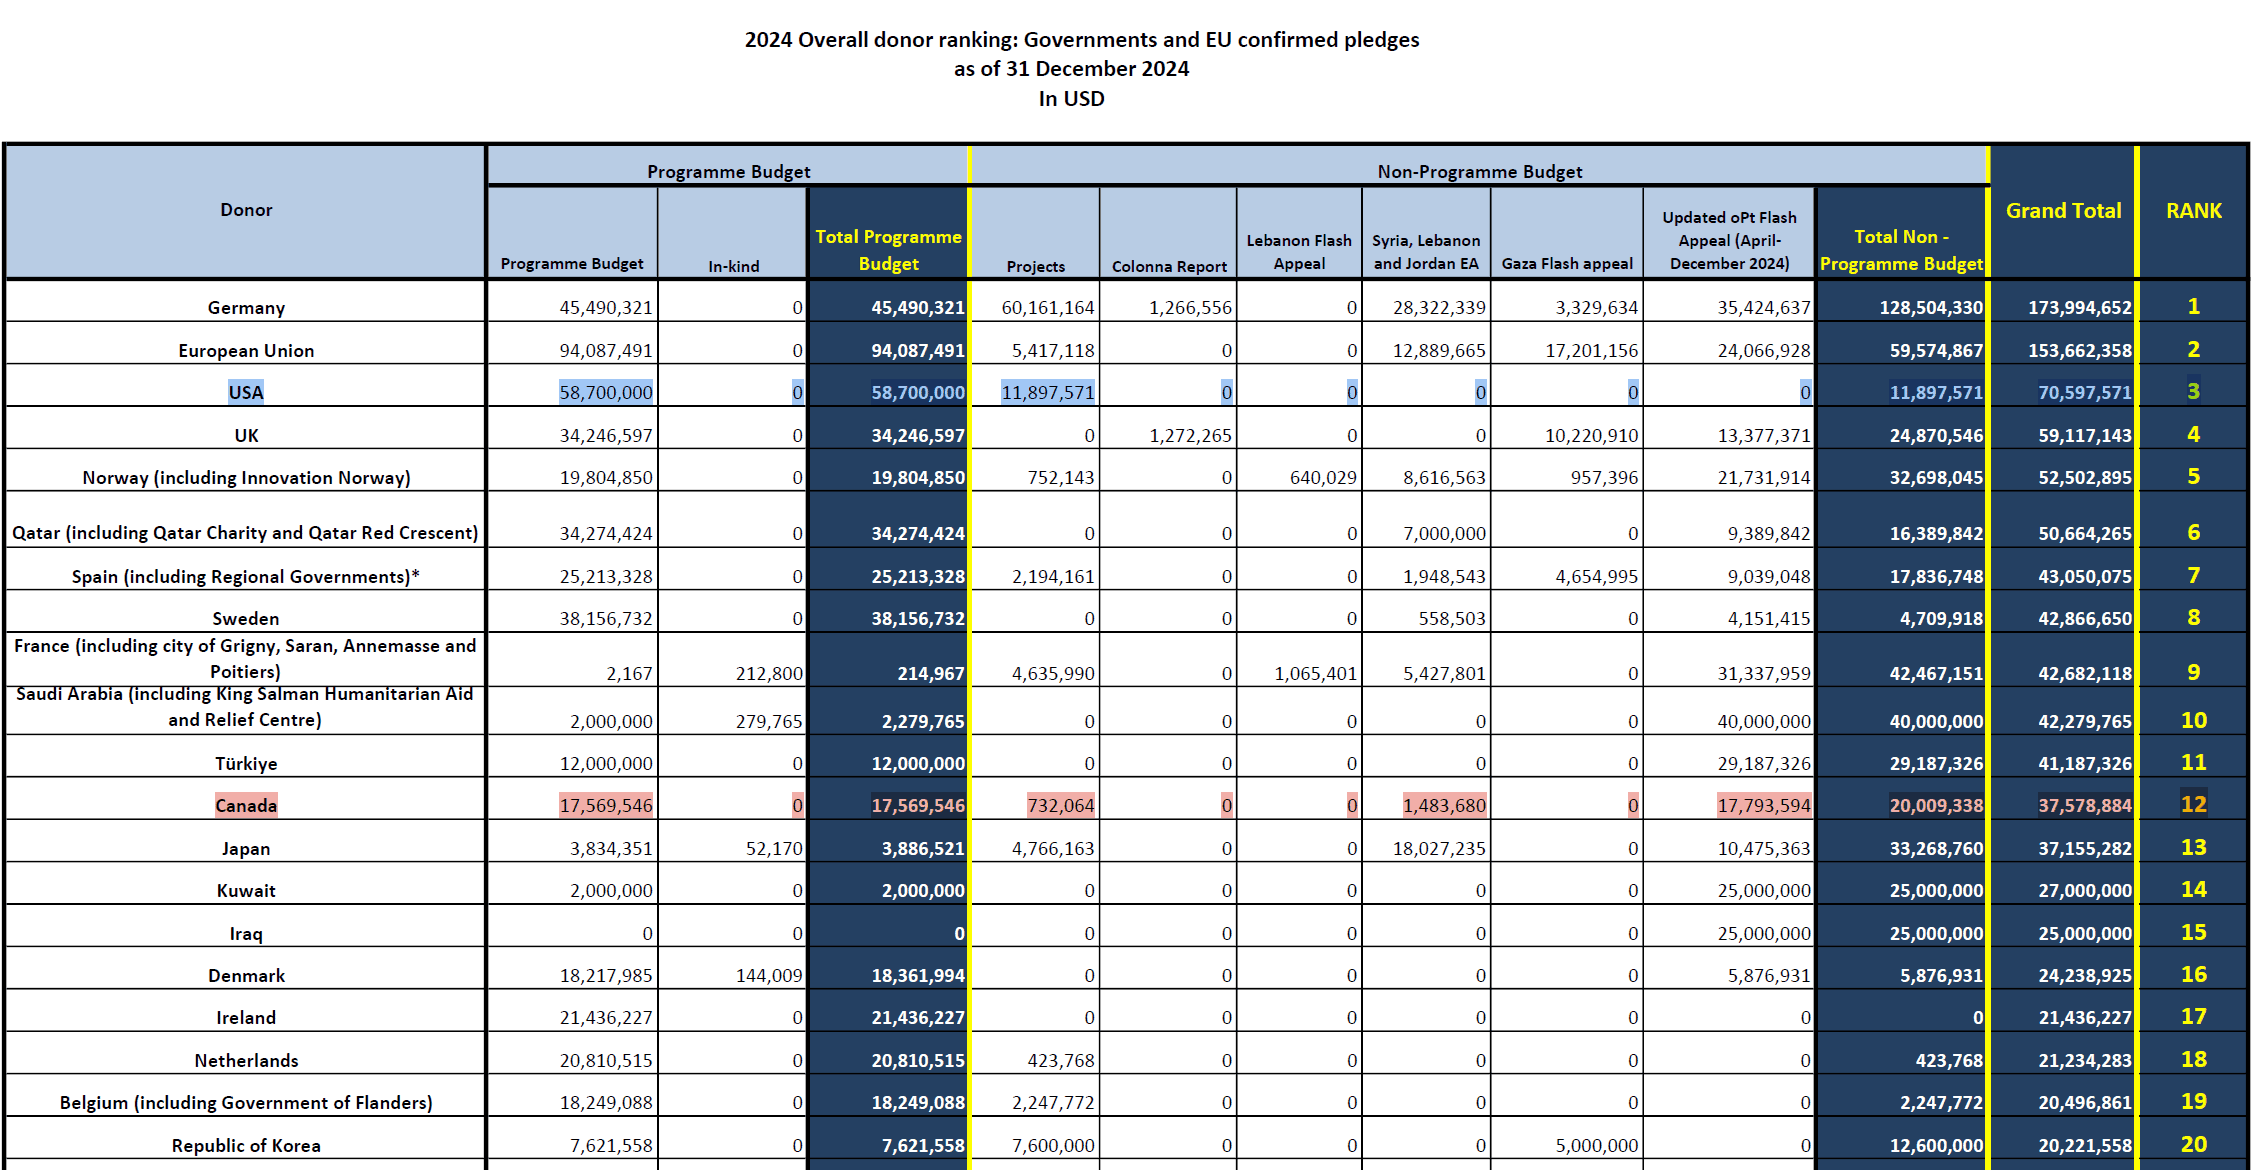This screenshot has height=1170, width=2254.
Task: Select the highlighted USA donor cell
Action: (246, 392)
